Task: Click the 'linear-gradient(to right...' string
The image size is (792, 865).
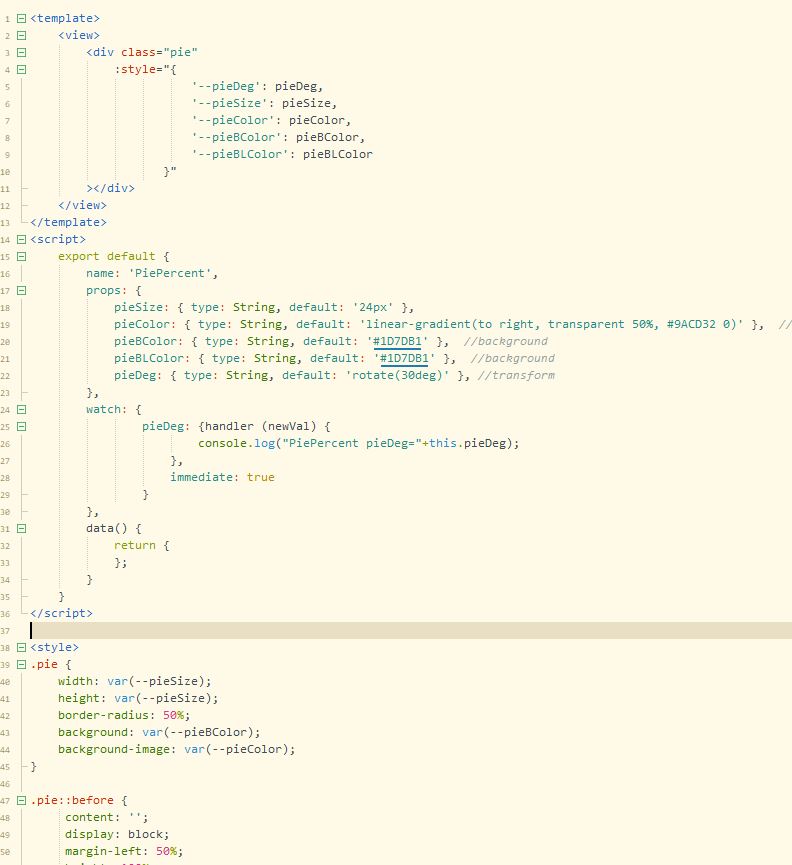Action: pos(552,324)
